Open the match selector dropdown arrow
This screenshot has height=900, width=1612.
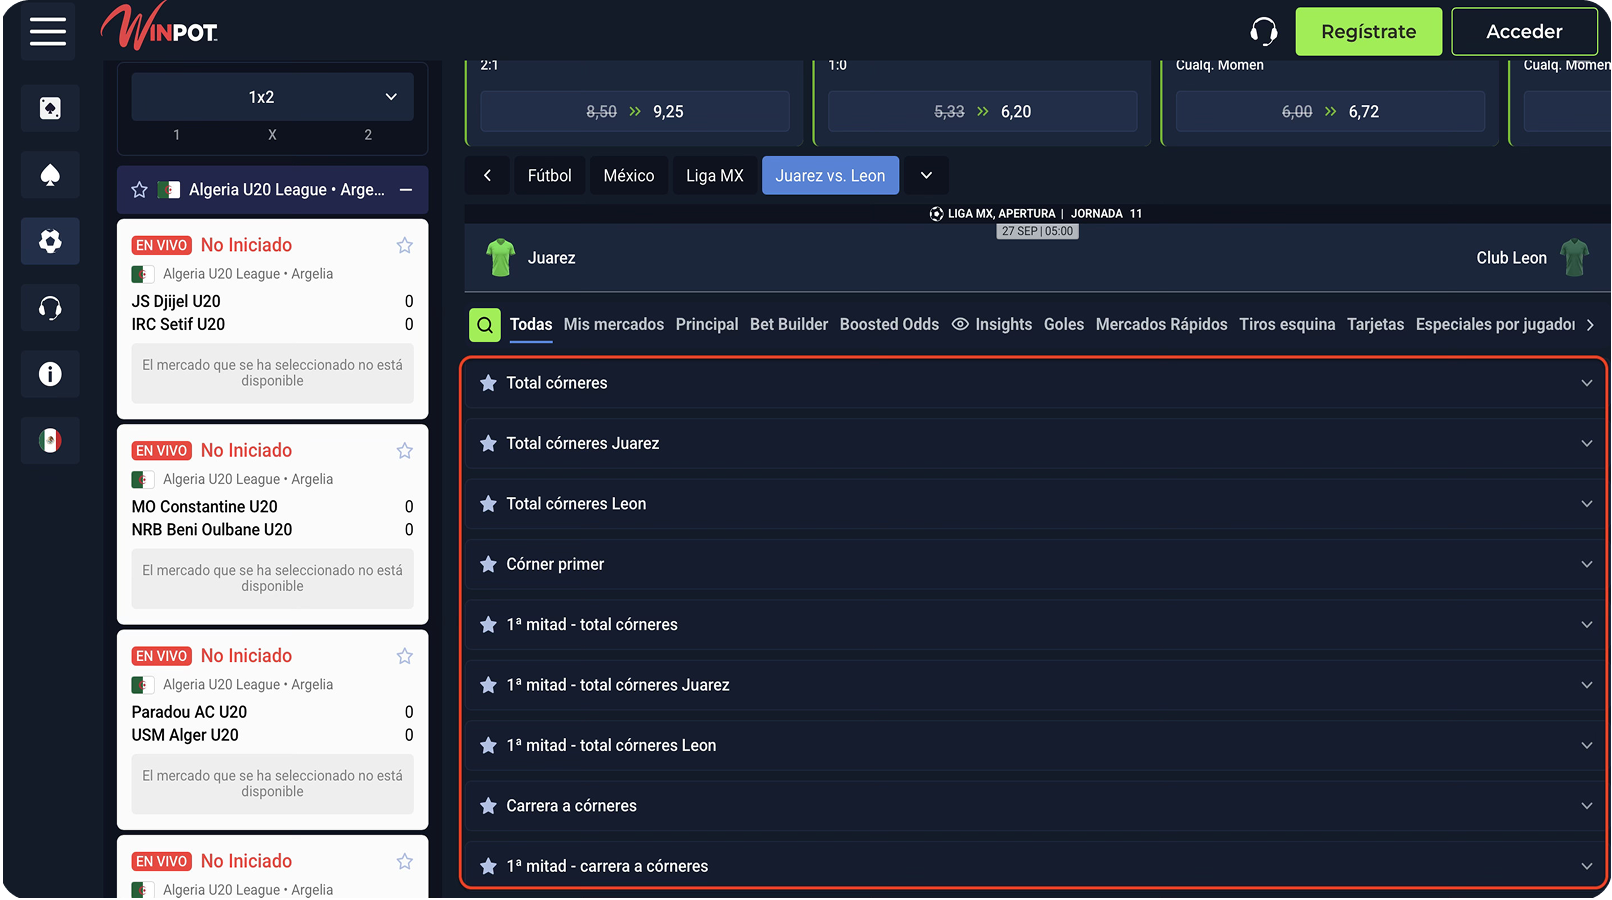pyautogui.click(x=926, y=176)
